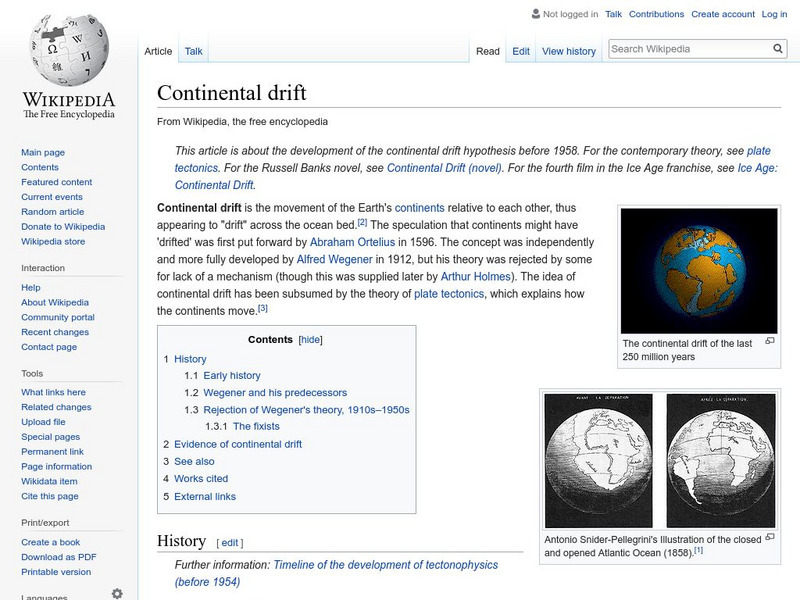Click the Search Wikipedia input field
Image resolution: width=800 pixels, height=600 pixels.
coord(690,49)
